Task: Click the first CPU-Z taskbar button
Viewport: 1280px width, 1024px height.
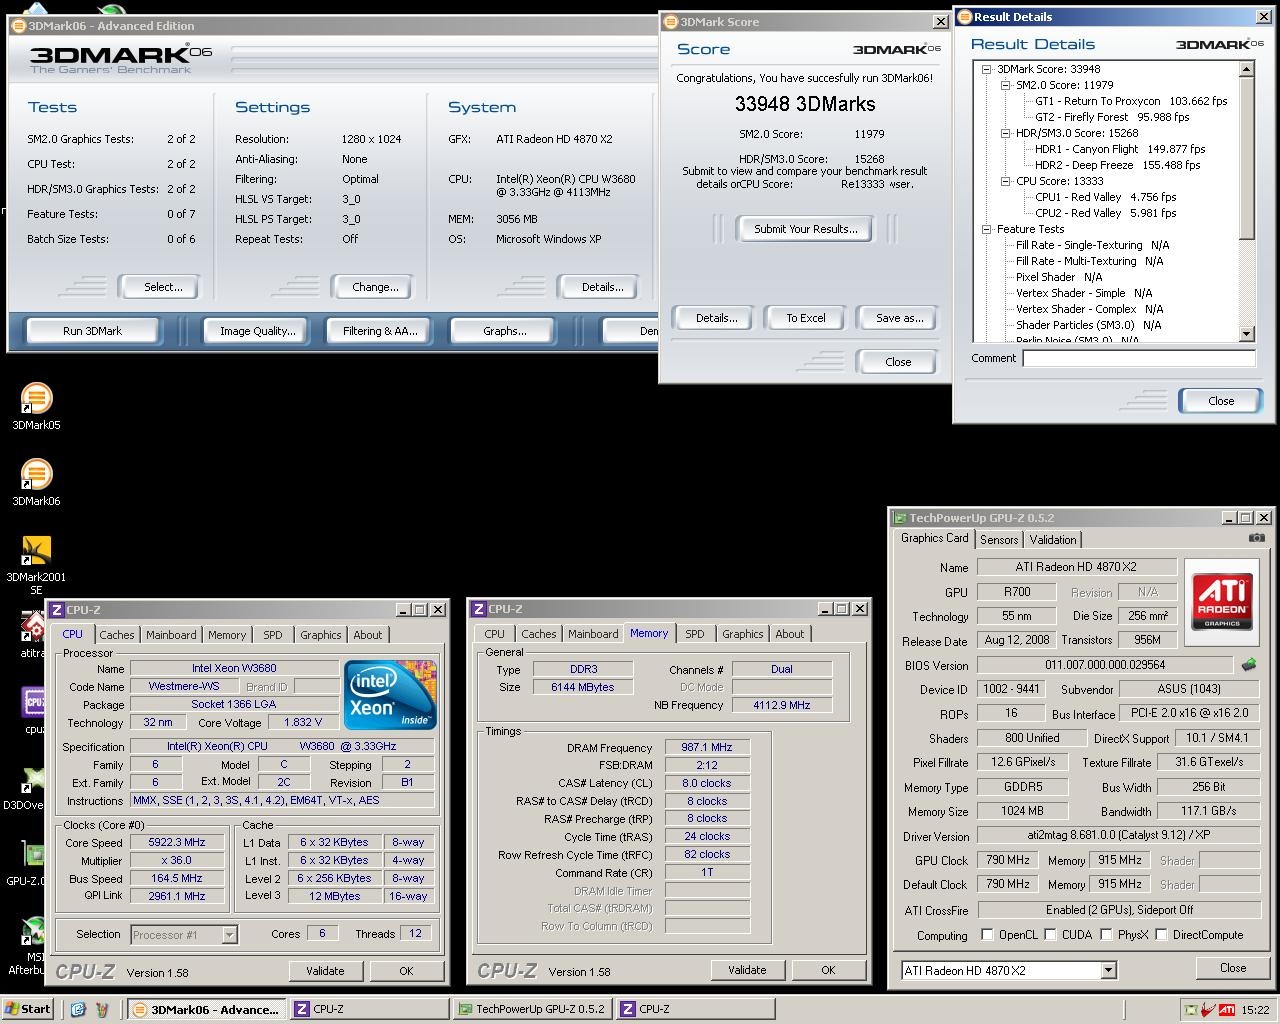Action: tap(369, 1009)
